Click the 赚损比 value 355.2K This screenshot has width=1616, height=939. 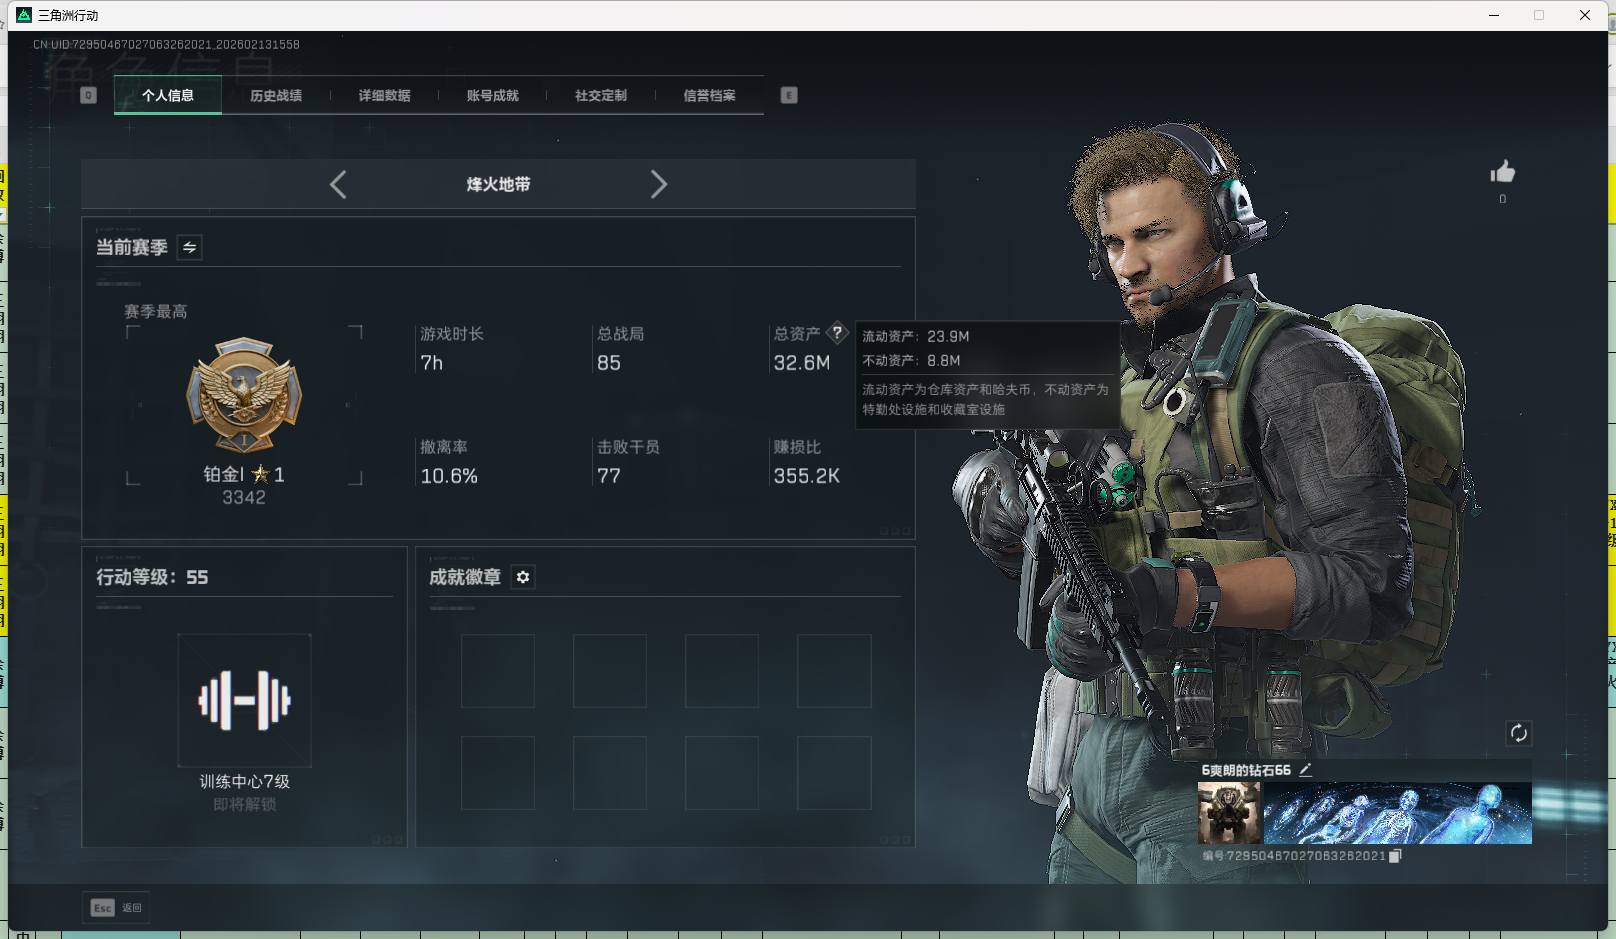(x=806, y=476)
